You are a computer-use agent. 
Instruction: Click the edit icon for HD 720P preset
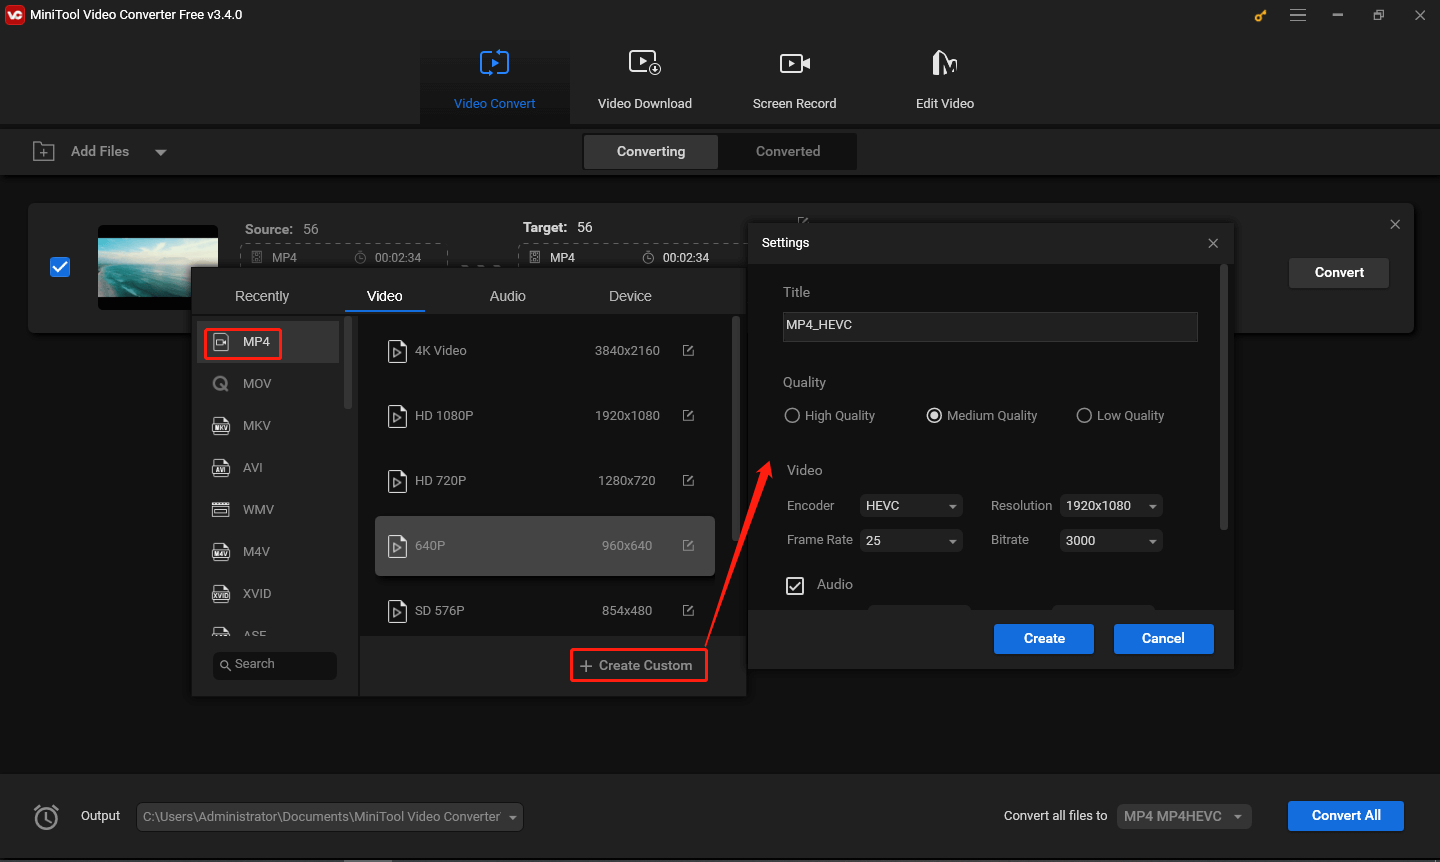point(688,480)
